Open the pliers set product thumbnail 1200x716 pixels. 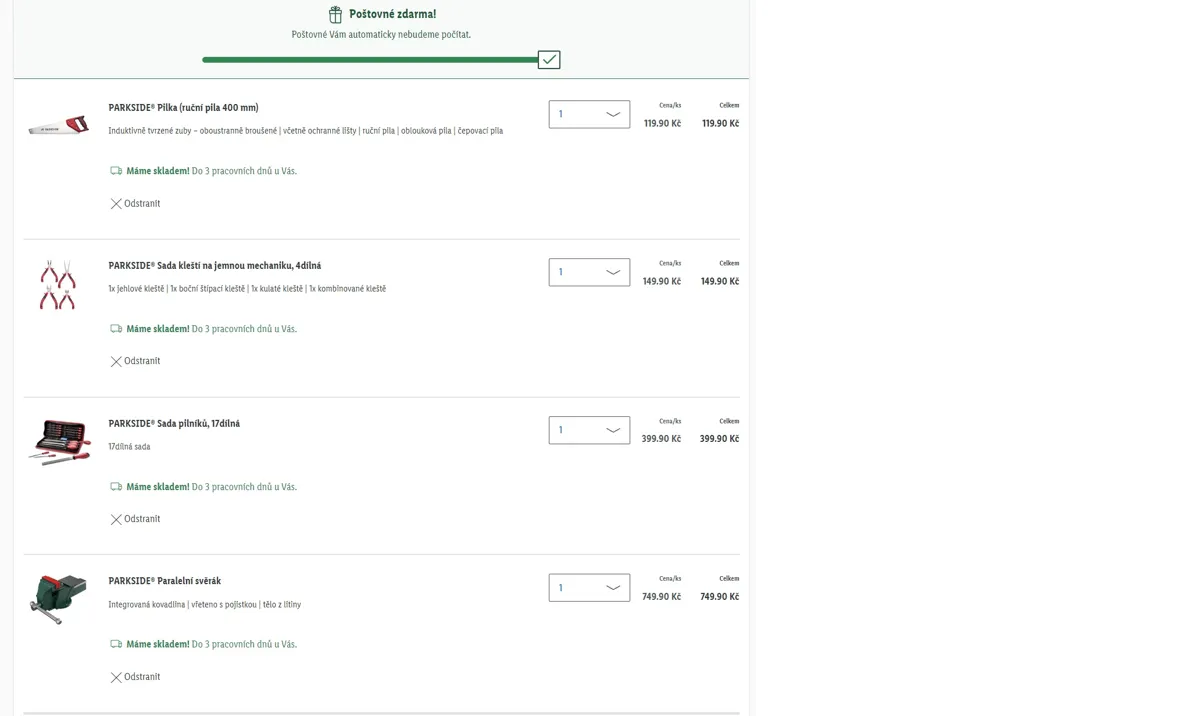click(58, 285)
